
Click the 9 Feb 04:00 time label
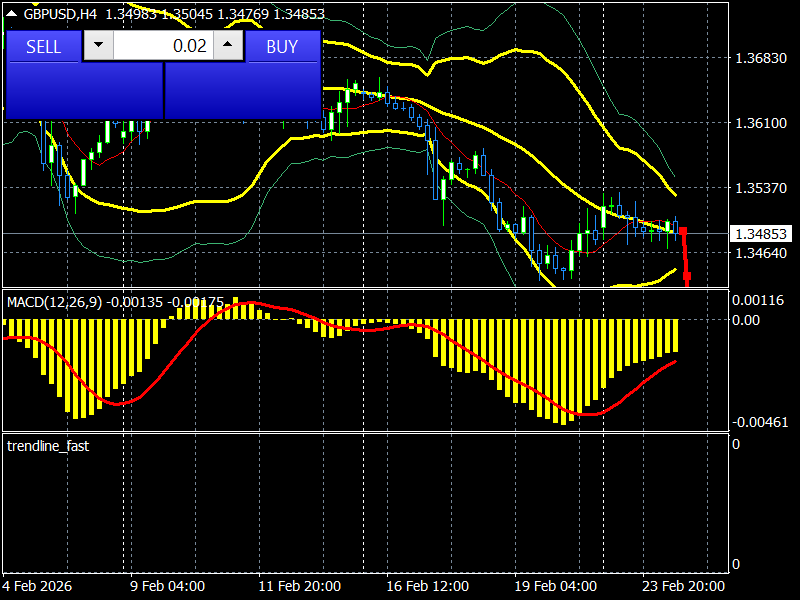click(167, 586)
